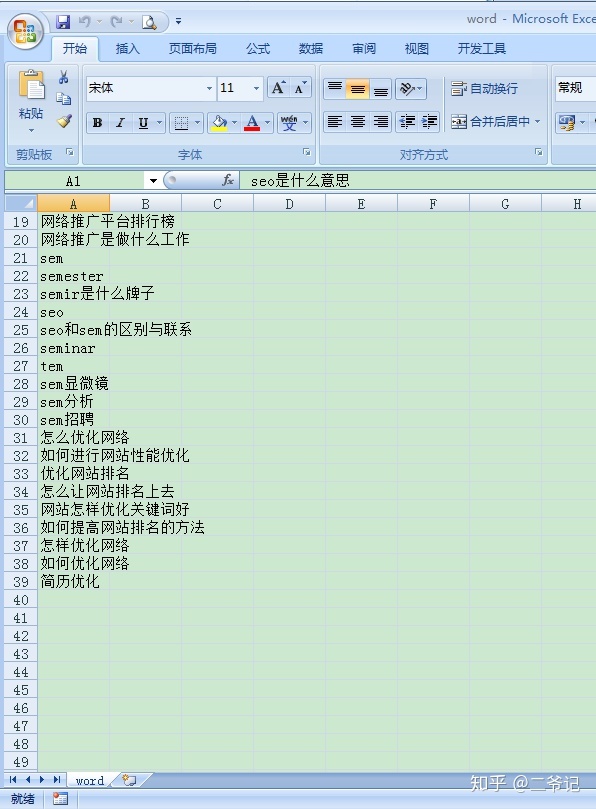Image resolution: width=596 pixels, height=809 pixels.
Task: Paste from clipboard using 粘贴 icon
Action: (31, 85)
